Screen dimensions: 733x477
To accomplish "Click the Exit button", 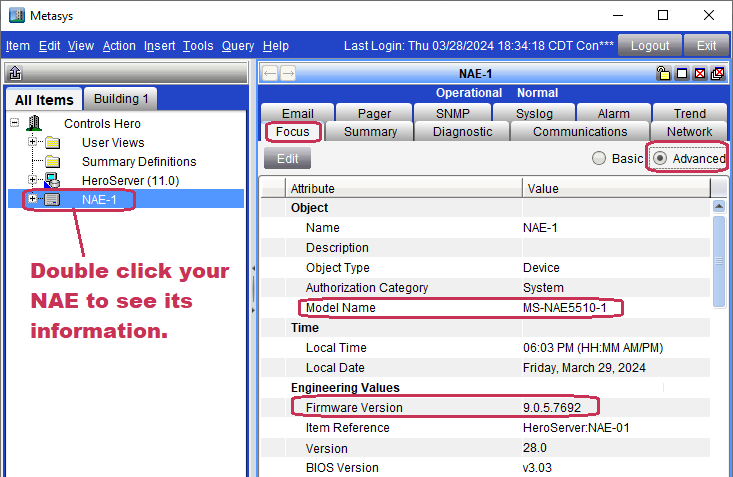I will (706, 46).
